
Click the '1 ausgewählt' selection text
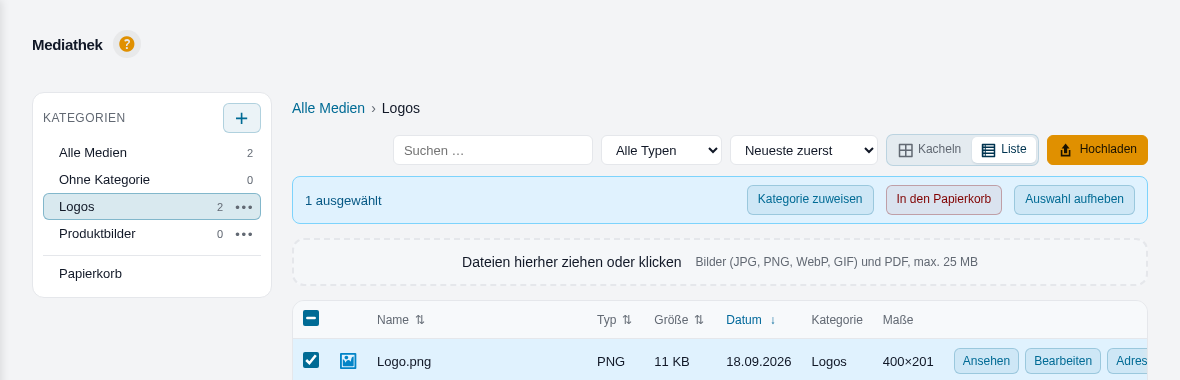pos(343,201)
